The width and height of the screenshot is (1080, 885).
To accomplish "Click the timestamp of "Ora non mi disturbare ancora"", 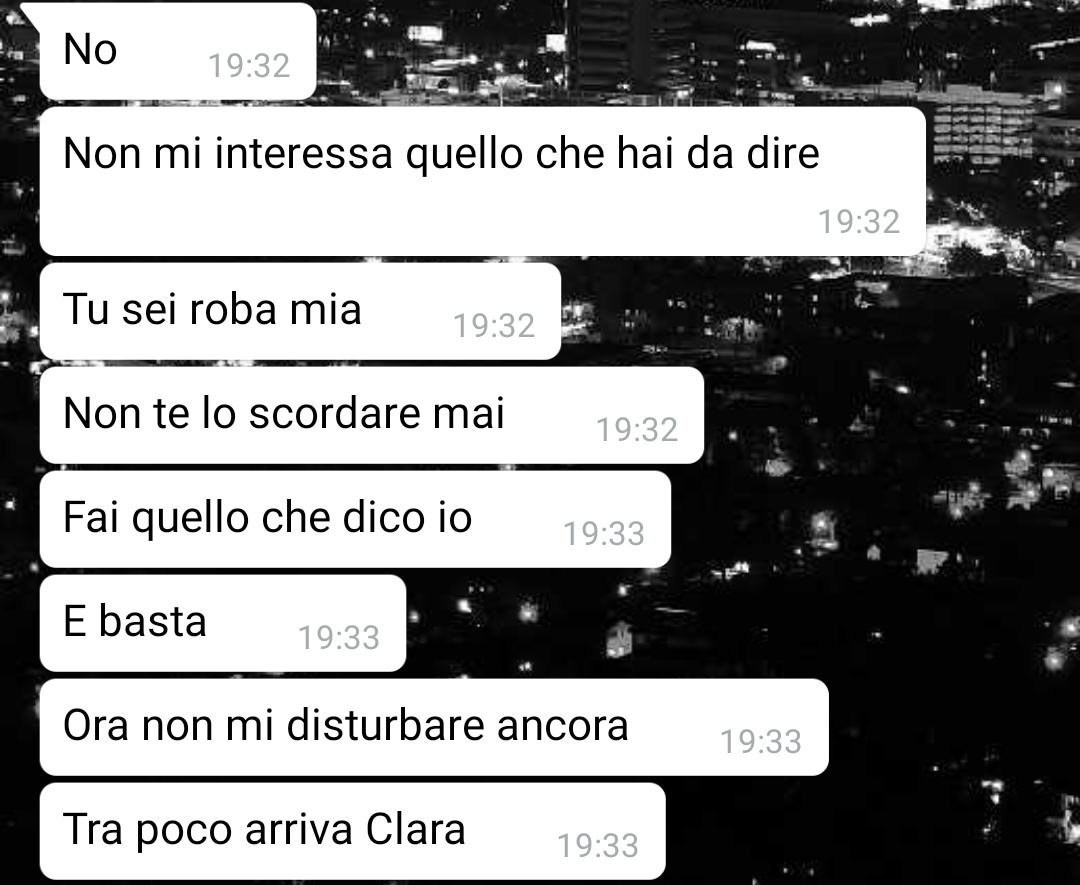I will coord(761,742).
